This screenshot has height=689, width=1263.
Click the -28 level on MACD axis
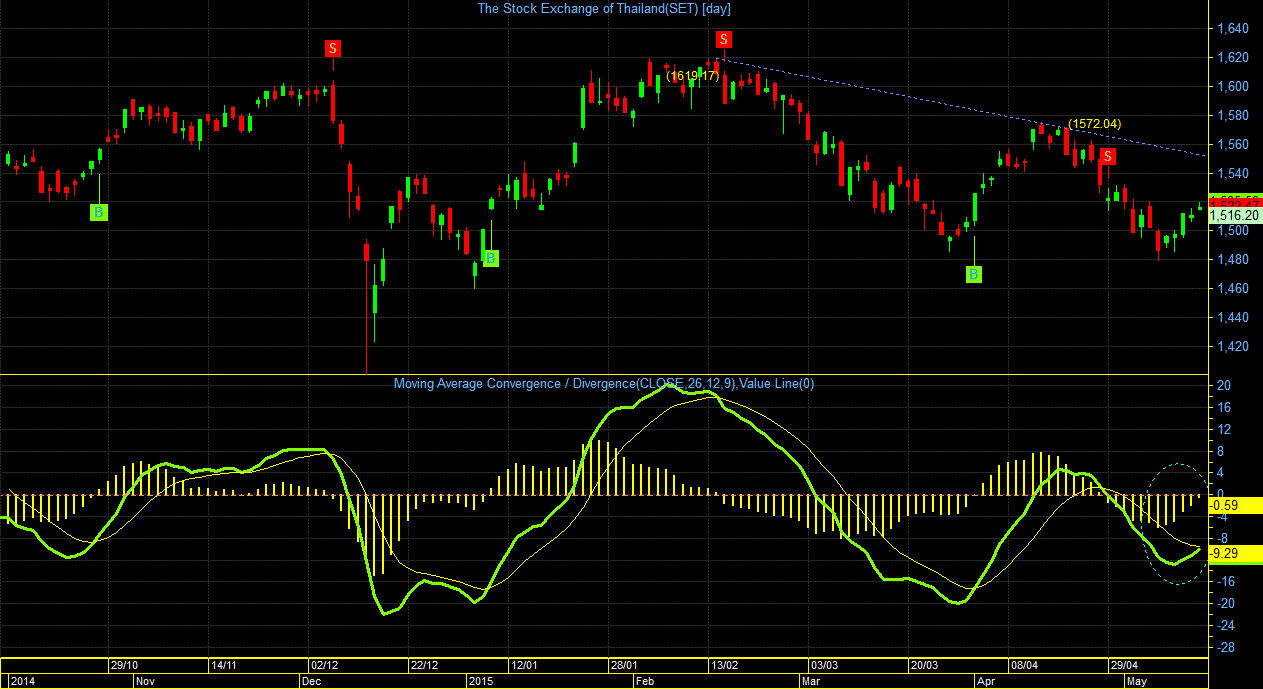[1226, 647]
